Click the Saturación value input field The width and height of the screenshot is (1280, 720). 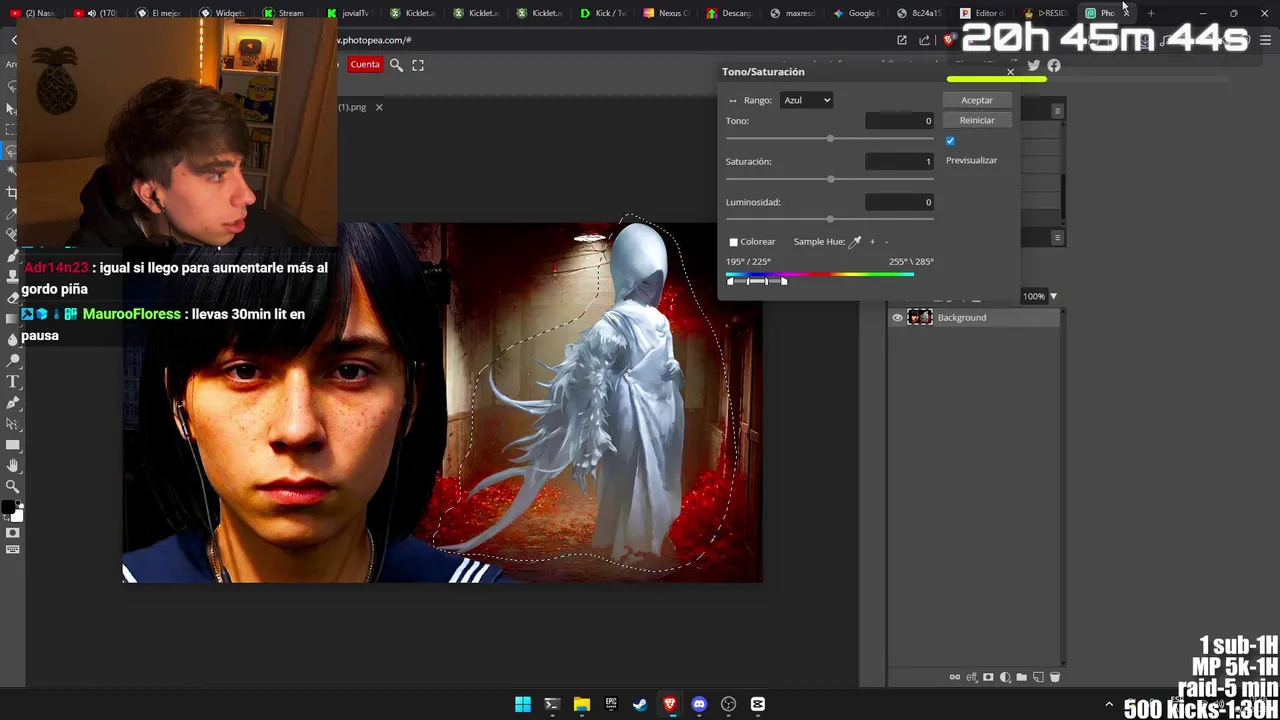899,161
